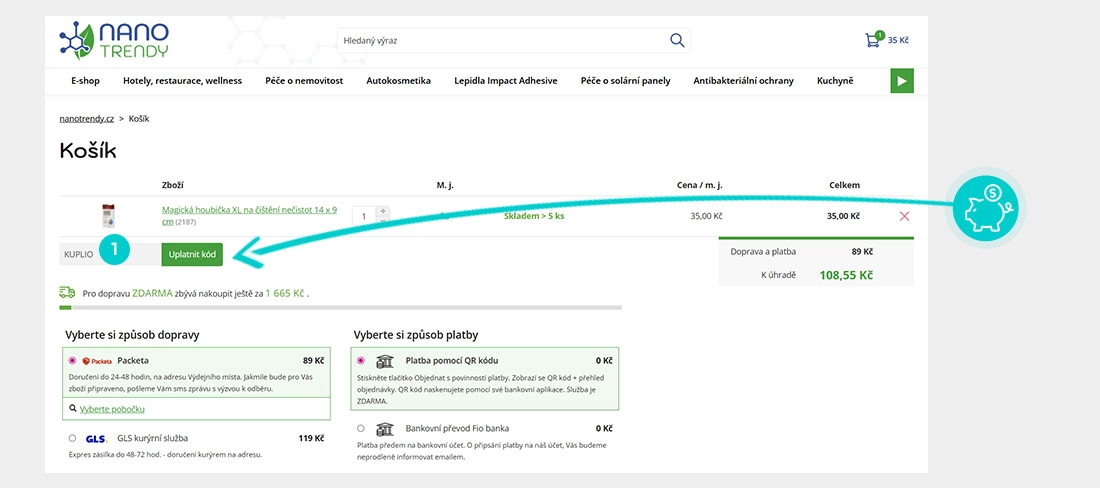Click the Vyberte pobočku link
The height and width of the screenshot is (488, 1100).
112,409
